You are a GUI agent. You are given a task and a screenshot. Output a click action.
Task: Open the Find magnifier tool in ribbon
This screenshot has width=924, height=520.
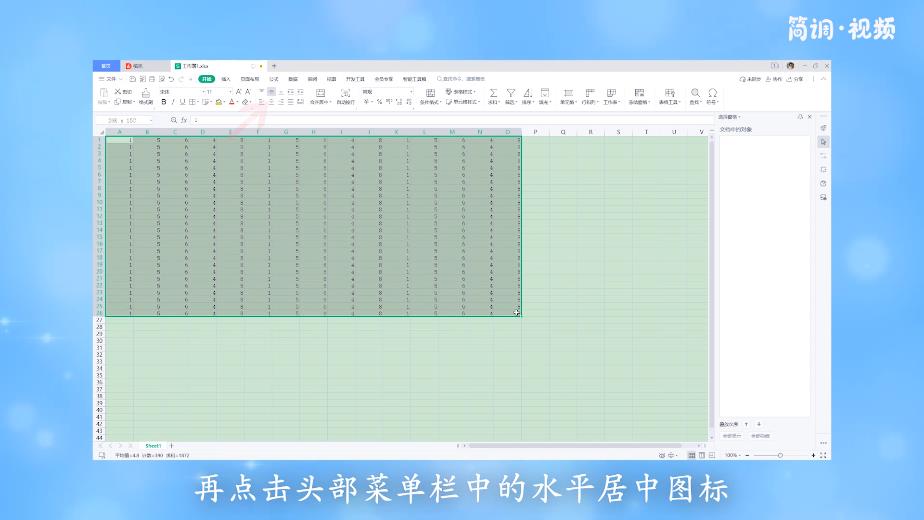click(695, 93)
